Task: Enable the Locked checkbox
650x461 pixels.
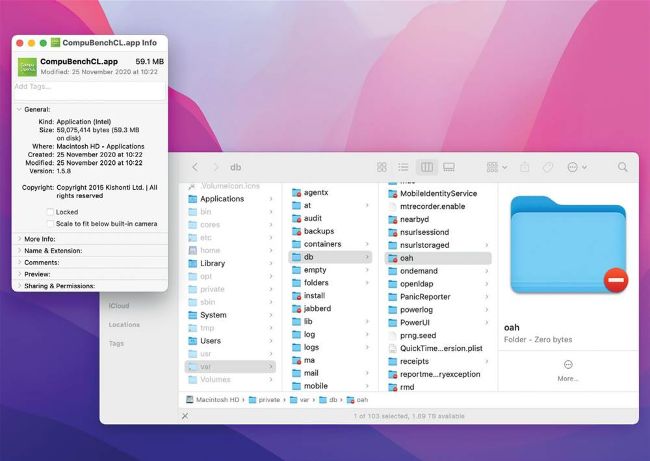Action: 50,212
